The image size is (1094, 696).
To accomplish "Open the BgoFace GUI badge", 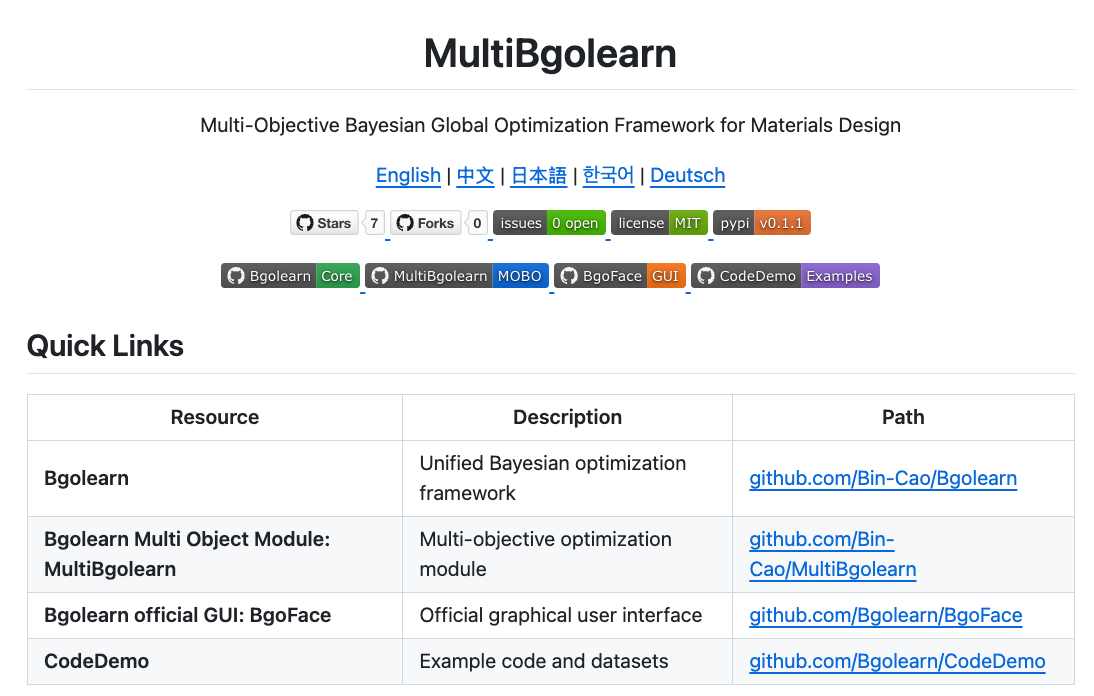I will point(620,275).
